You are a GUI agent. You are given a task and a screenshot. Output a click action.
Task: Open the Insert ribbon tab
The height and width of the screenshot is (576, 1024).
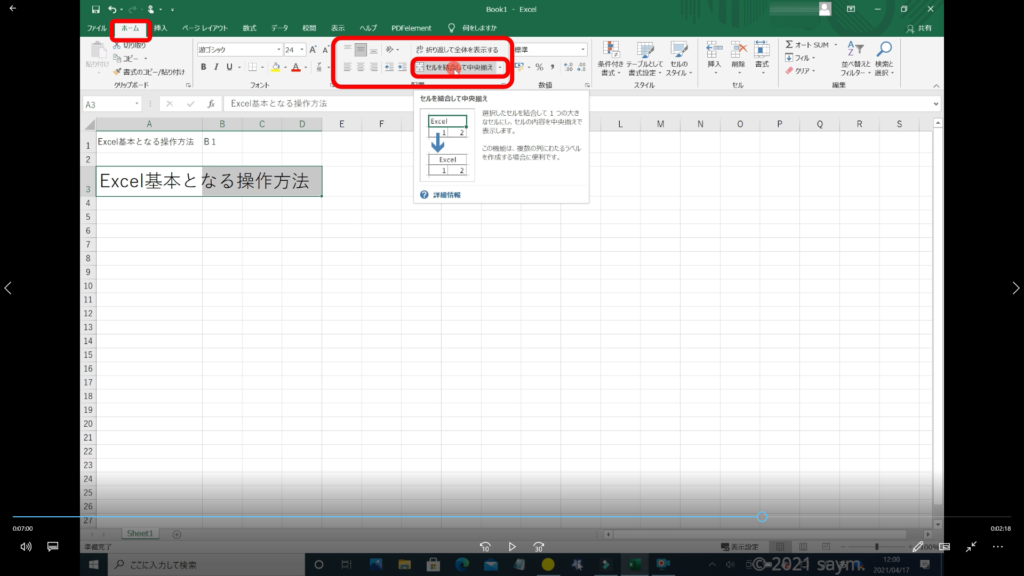(x=160, y=28)
